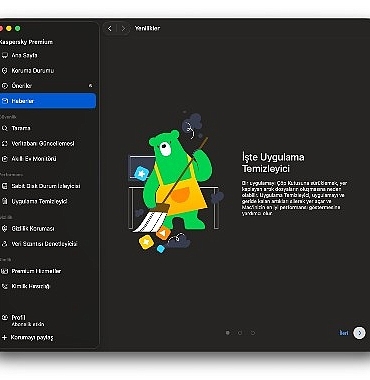
Task: Select the highlighted Haberler item
Action: [48, 101]
